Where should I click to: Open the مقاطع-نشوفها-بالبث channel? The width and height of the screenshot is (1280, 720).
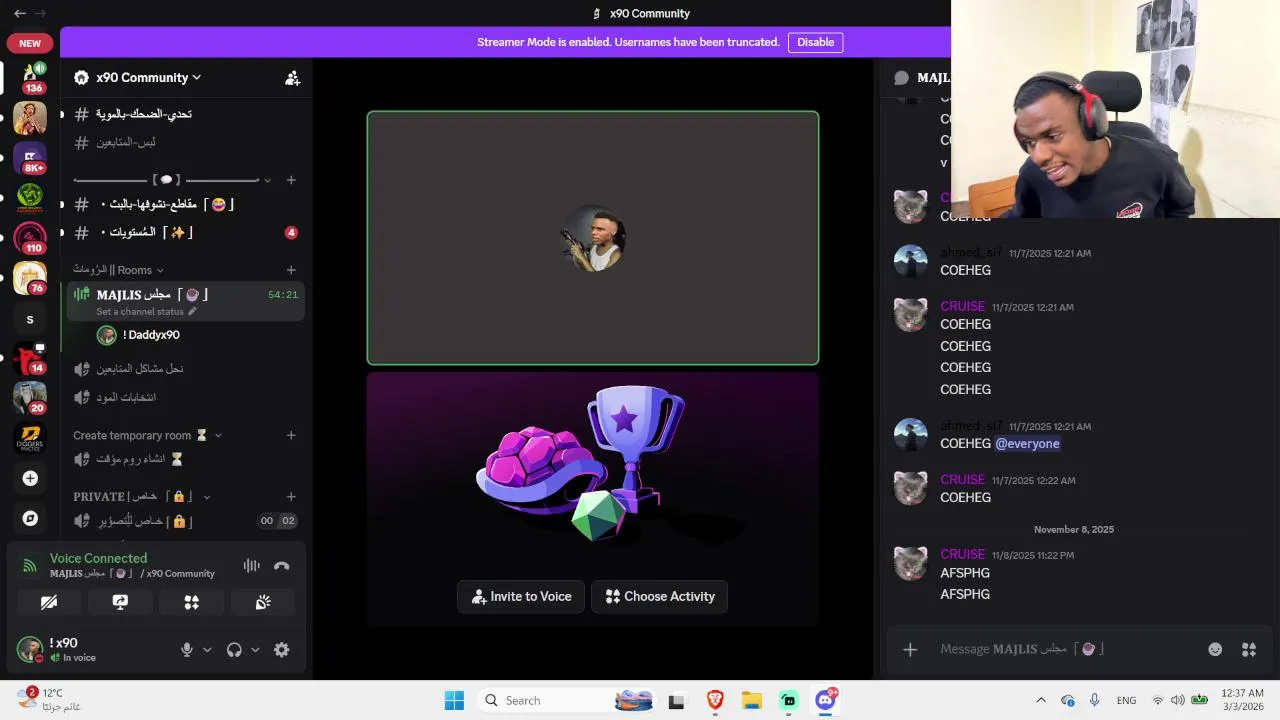tap(185, 204)
